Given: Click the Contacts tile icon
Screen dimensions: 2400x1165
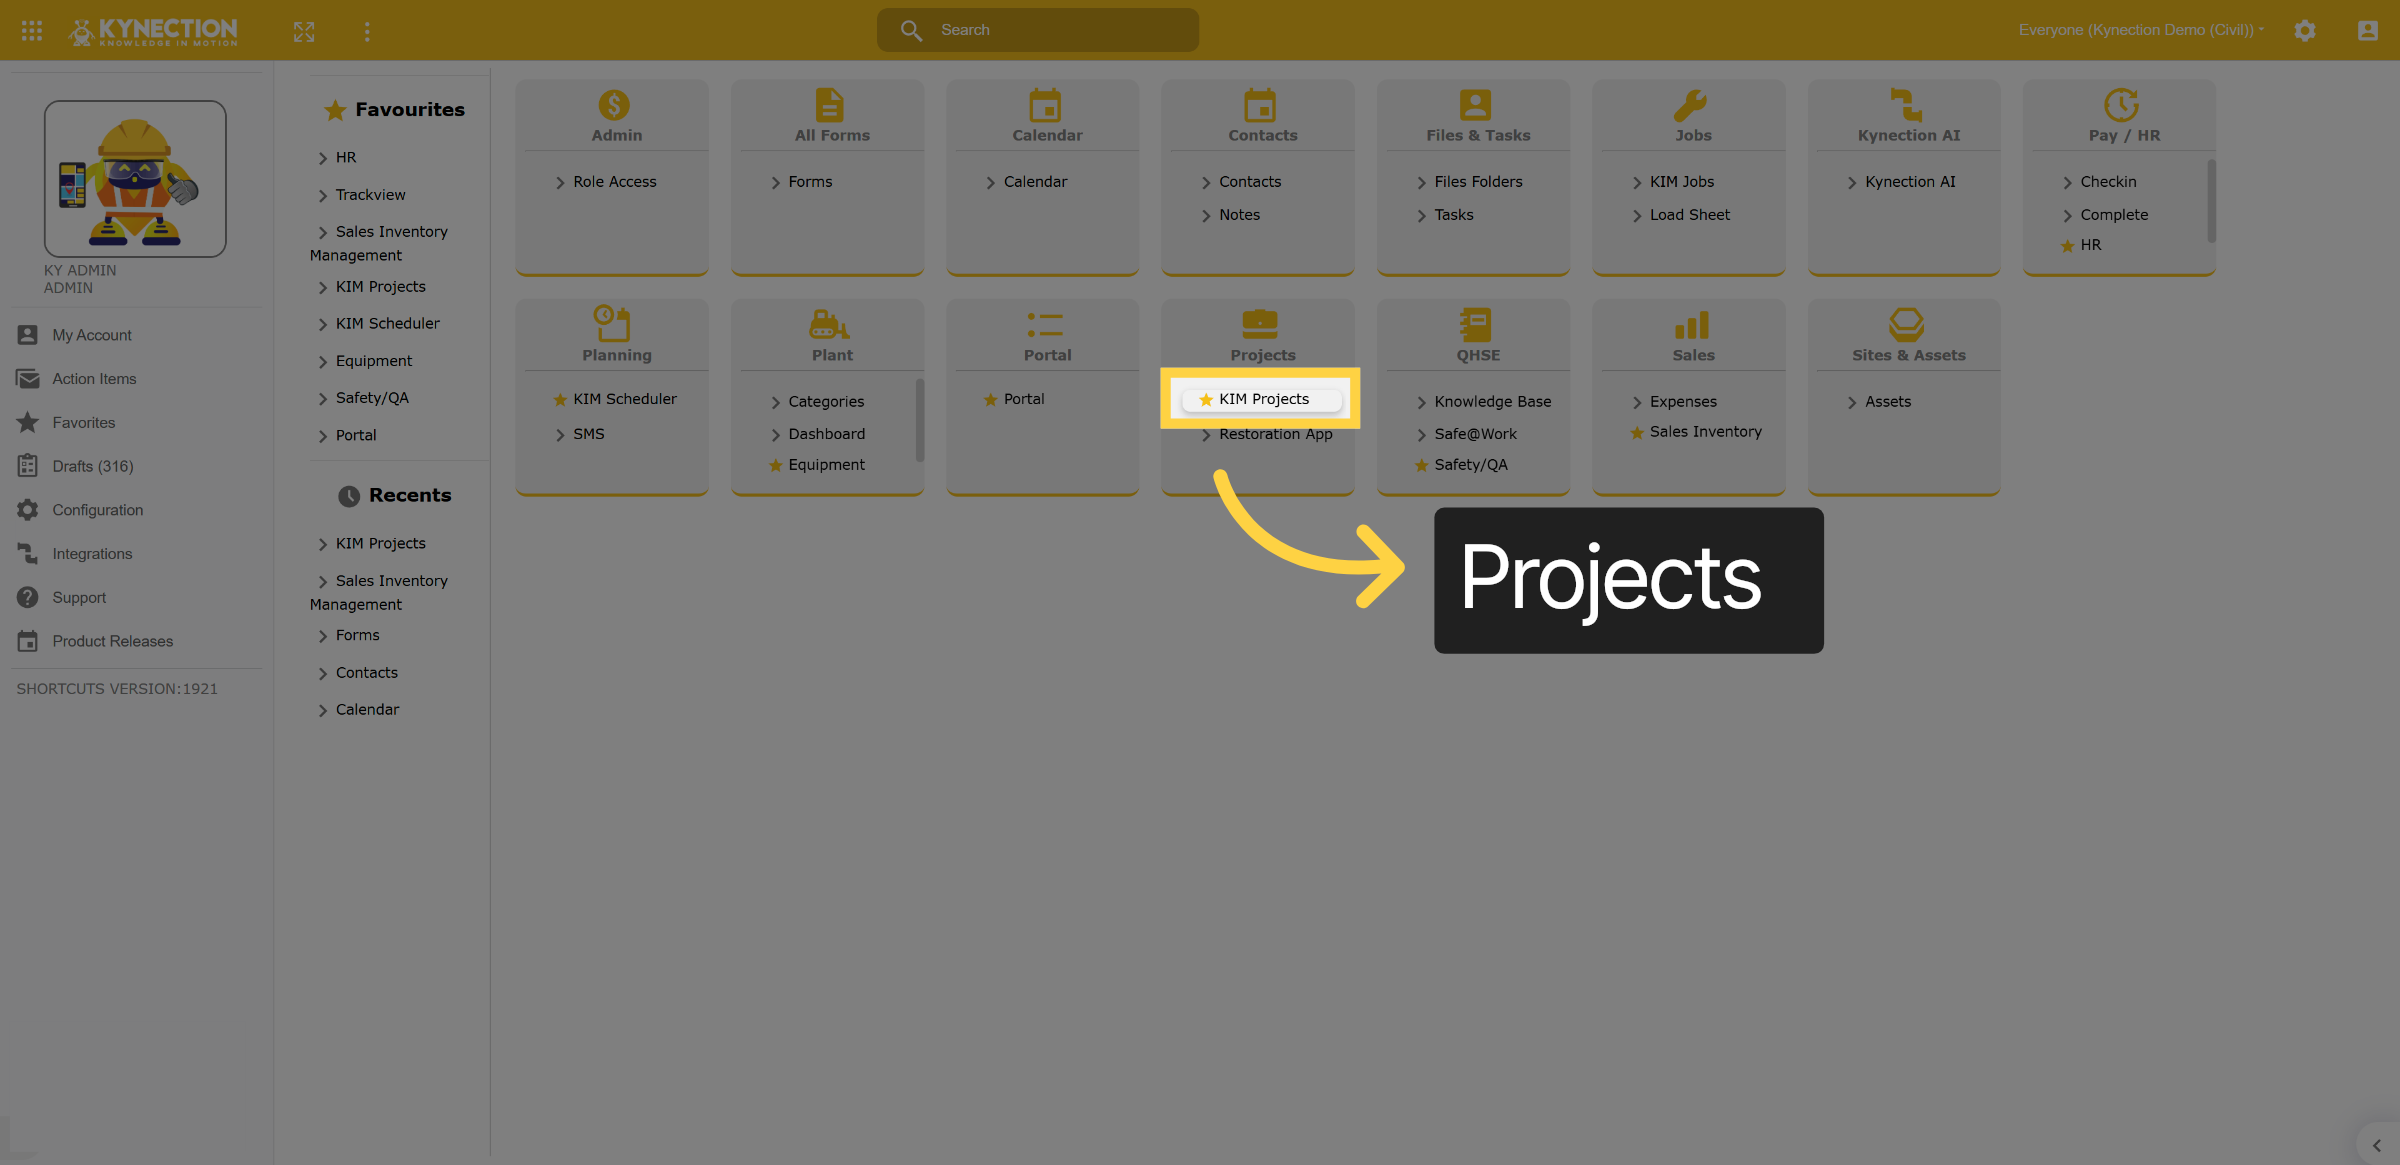Looking at the screenshot, I should coord(1260,105).
